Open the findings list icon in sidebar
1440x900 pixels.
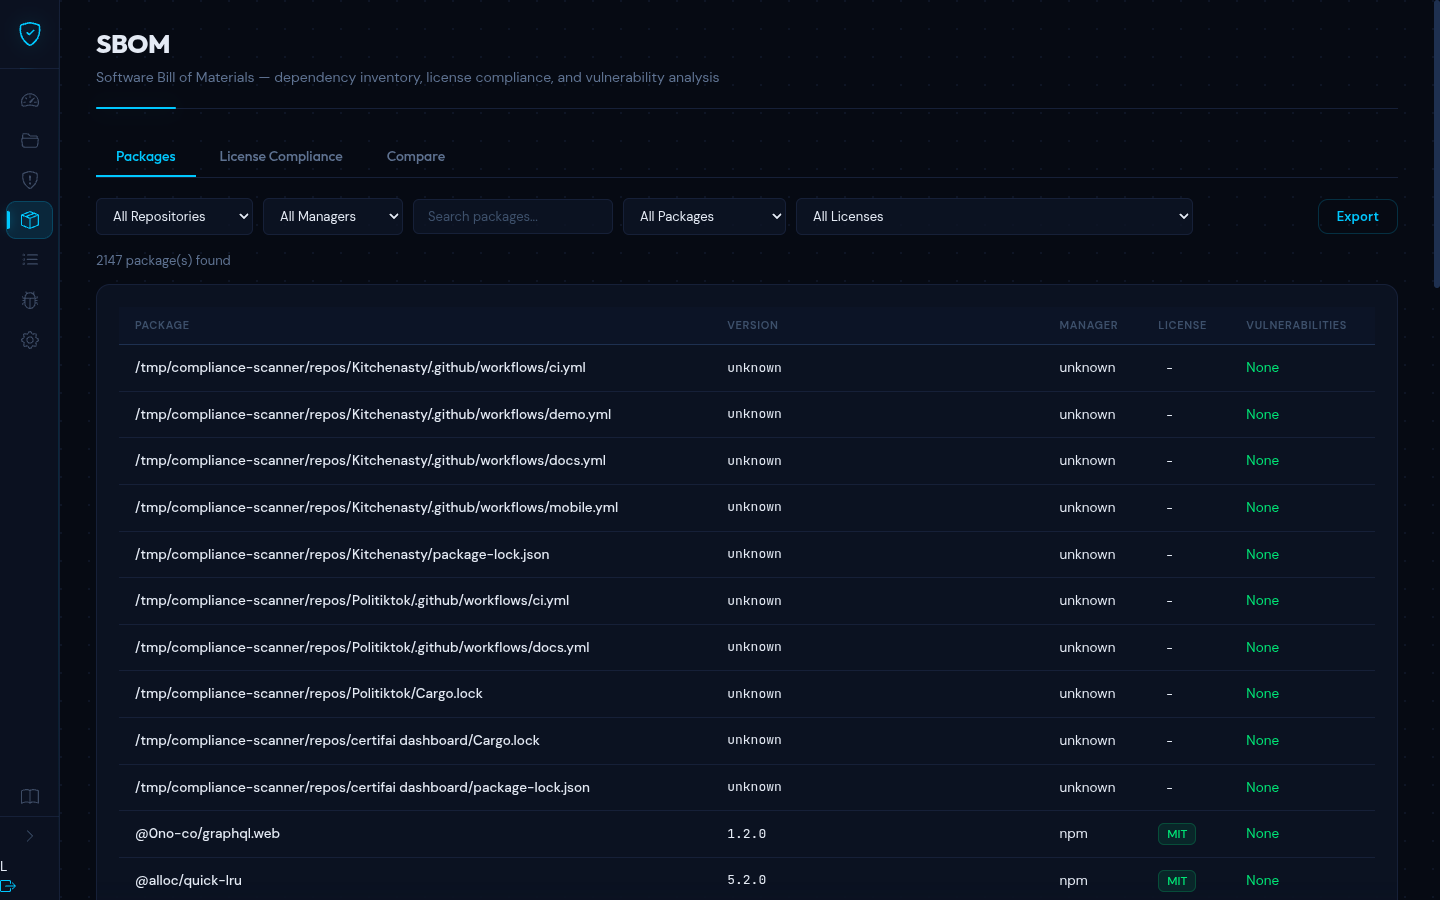[x=29, y=259]
